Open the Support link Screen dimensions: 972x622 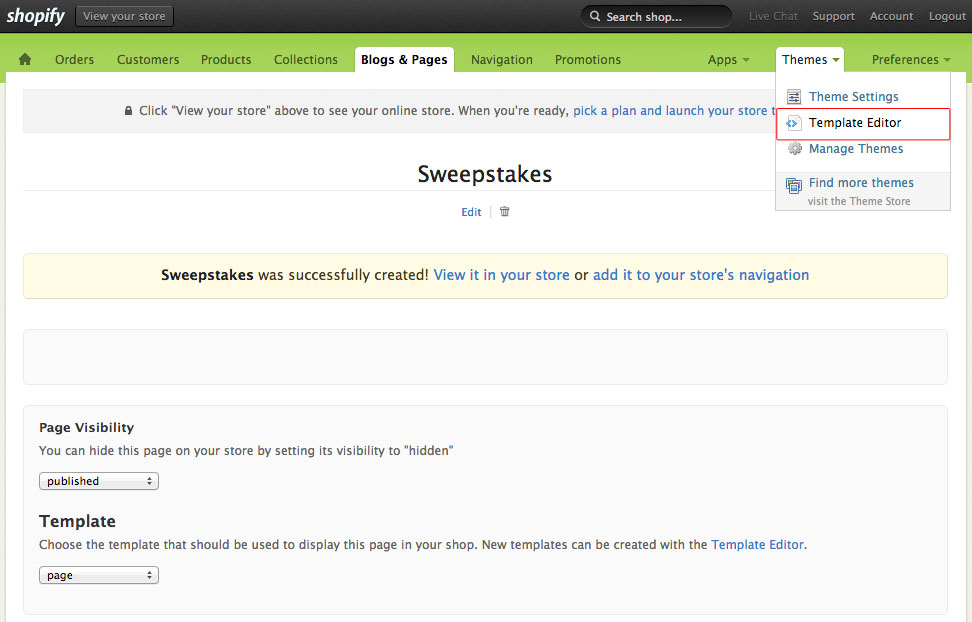[x=833, y=16]
